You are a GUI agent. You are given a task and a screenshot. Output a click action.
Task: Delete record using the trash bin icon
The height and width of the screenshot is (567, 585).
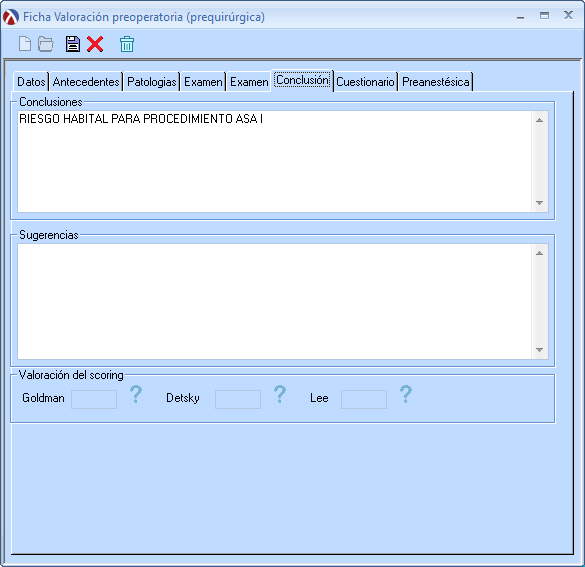tap(127, 44)
